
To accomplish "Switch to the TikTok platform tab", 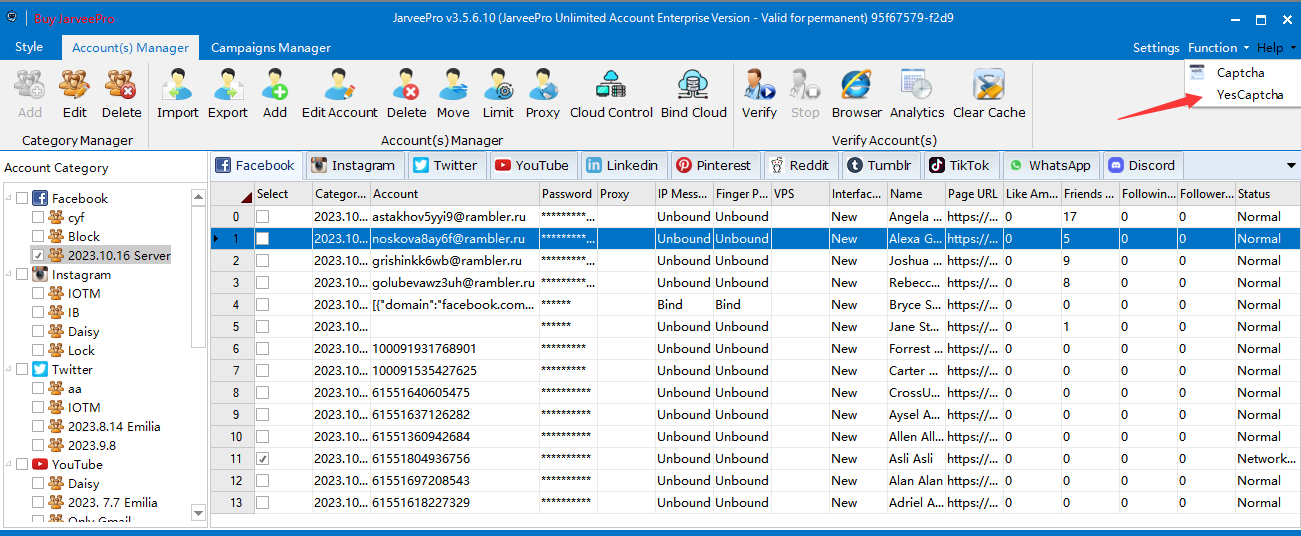I will (x=960, y=165).
